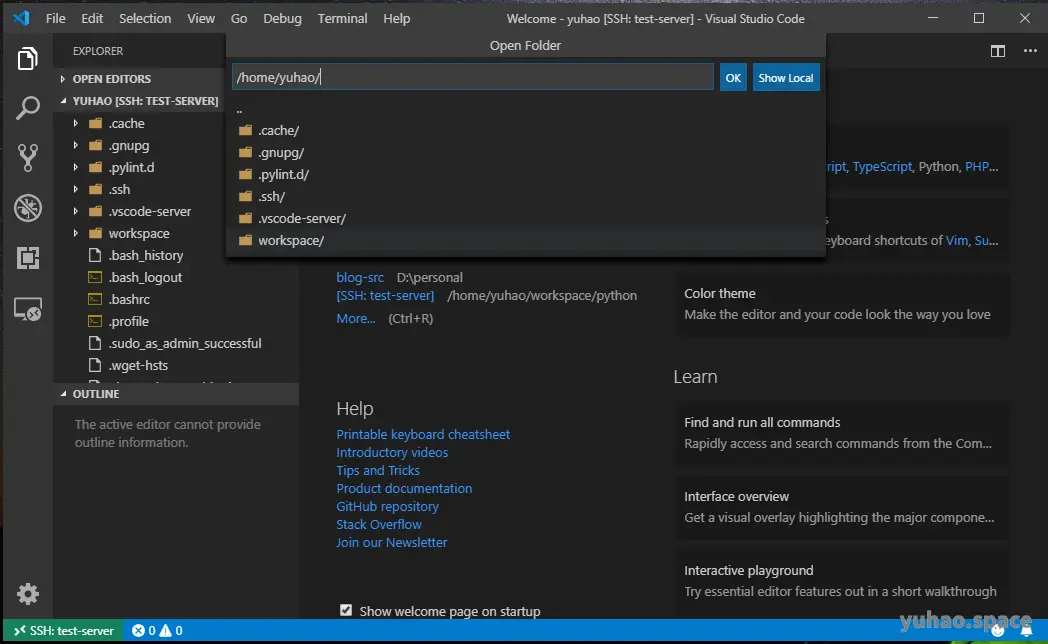Select the .vscode-server/ folder in dialog list
This screenshot has width=1048, height=644.
click(x=525, y=218)
